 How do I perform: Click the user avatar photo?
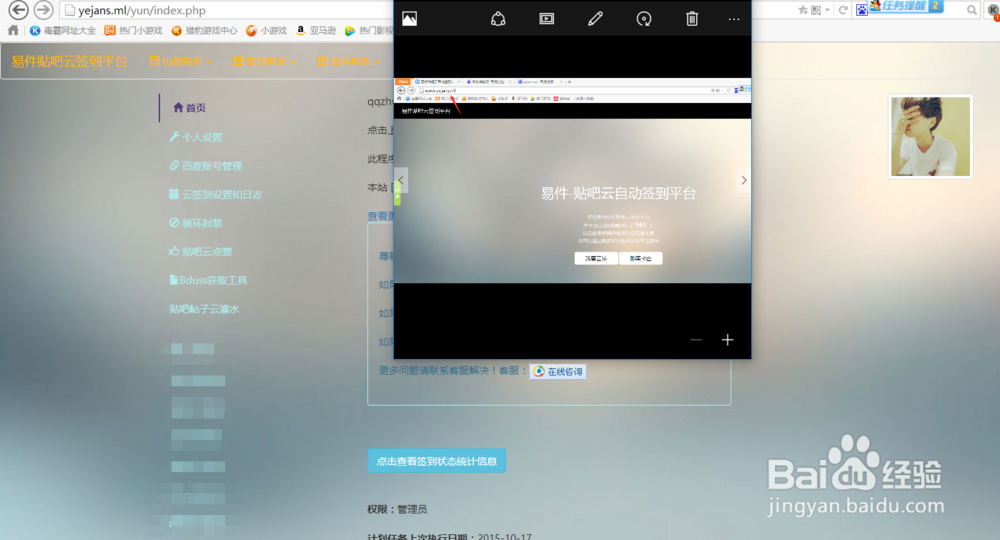[930, 136]
